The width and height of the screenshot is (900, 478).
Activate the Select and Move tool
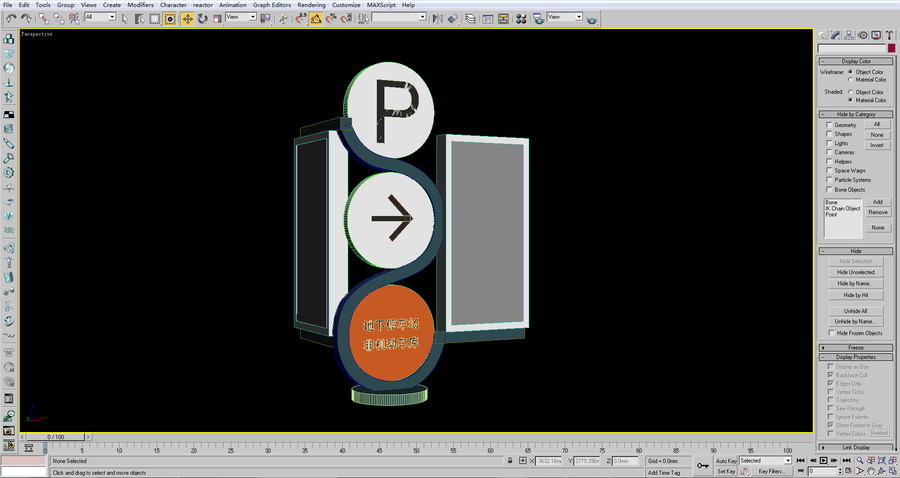[187, 18]
